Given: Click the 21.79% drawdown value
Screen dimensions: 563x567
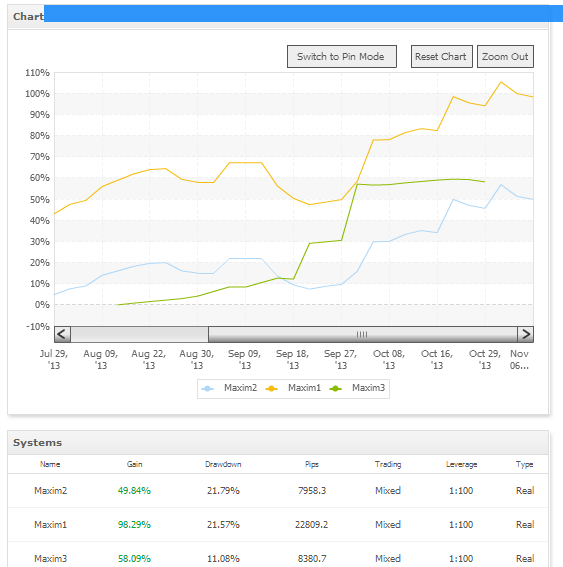Looking at the screenshot, I should (223, 491).
